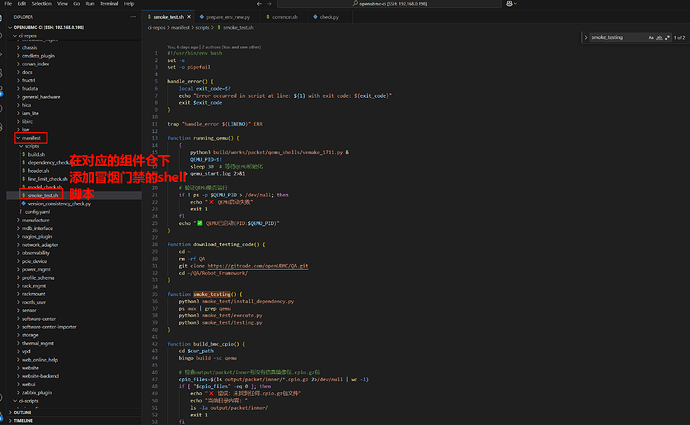The width and height of the screenshot is (690, 425).
Task: Switch to the check.py tab
Action: tap(329, 17)
